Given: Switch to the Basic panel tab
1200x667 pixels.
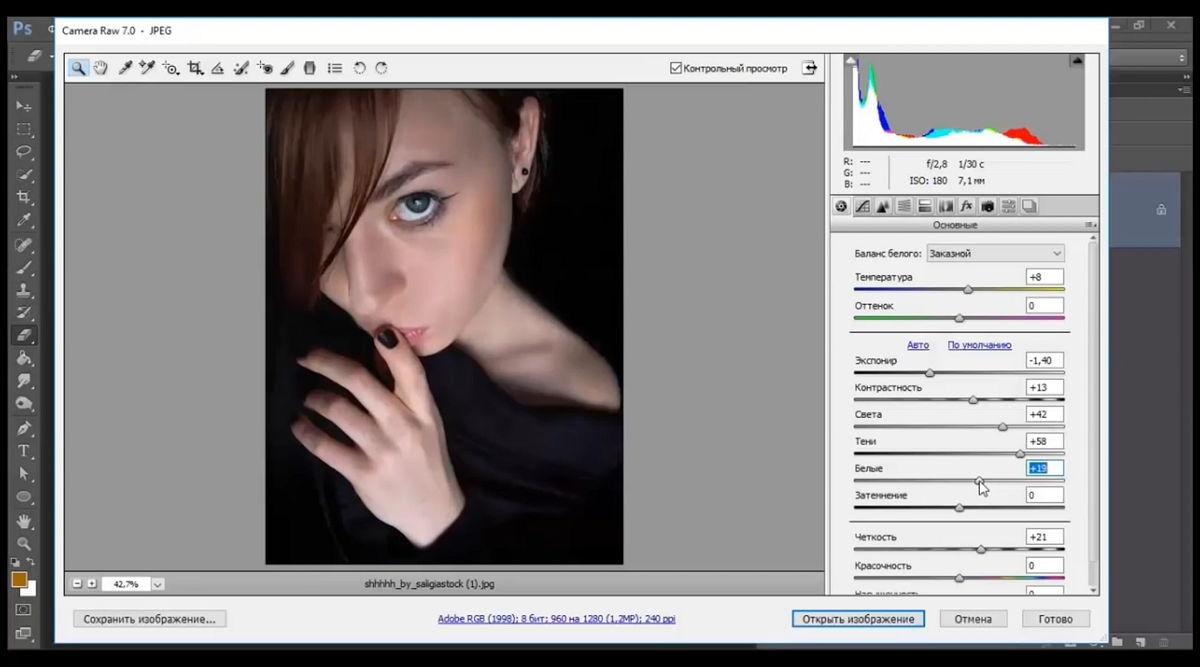Looking at the screenshot, I should pyautogui.click(x=841, y=206).
